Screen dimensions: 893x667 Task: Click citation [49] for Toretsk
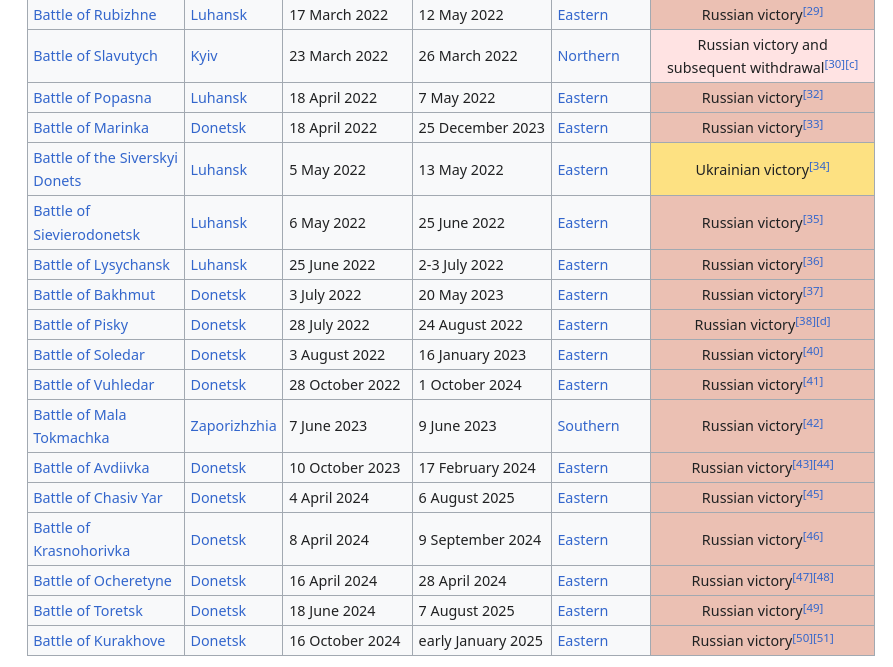click(x=813, y=607)
